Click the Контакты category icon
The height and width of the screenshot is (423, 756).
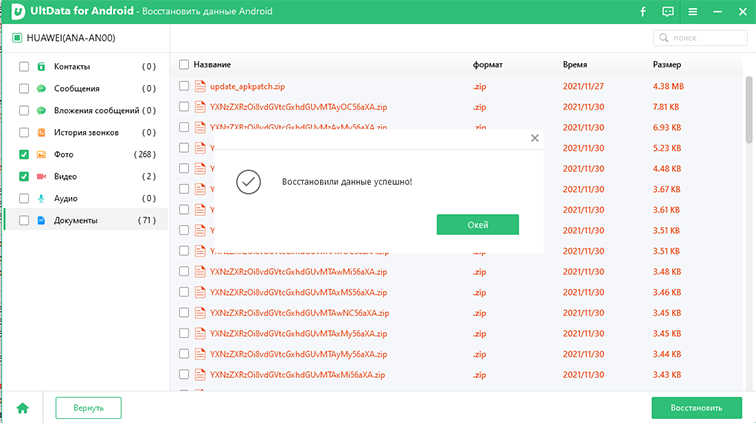click(x=42, y=66)
